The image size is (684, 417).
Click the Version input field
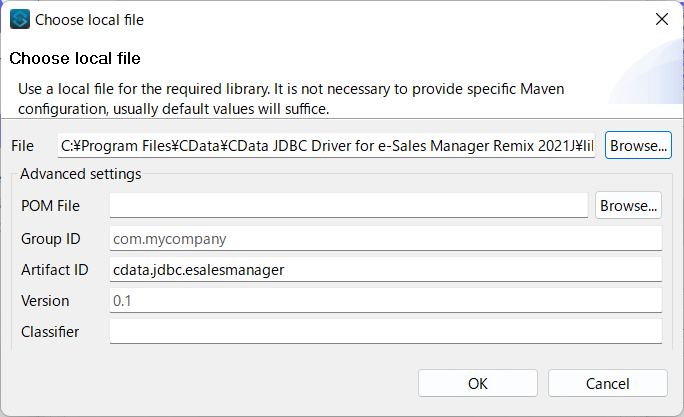tap(385, 301)
